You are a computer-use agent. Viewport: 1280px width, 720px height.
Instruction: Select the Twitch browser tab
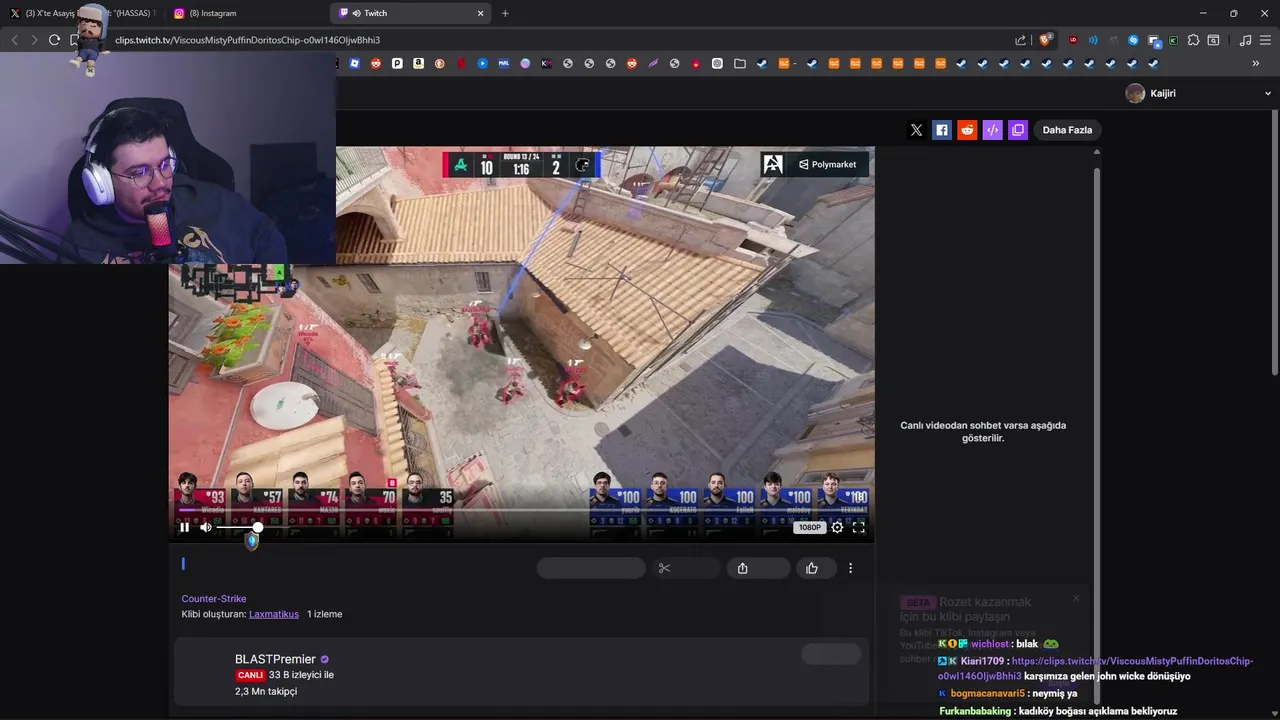410,13
